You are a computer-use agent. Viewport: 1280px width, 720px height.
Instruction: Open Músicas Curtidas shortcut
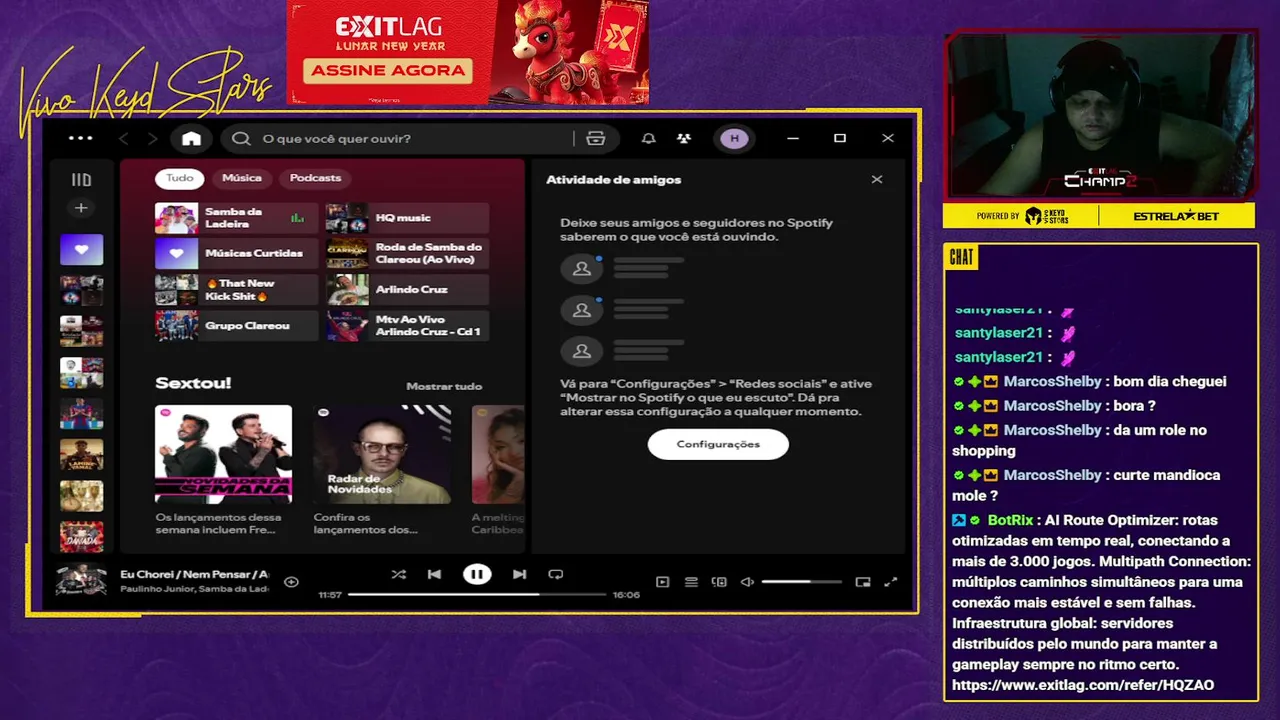236,254
